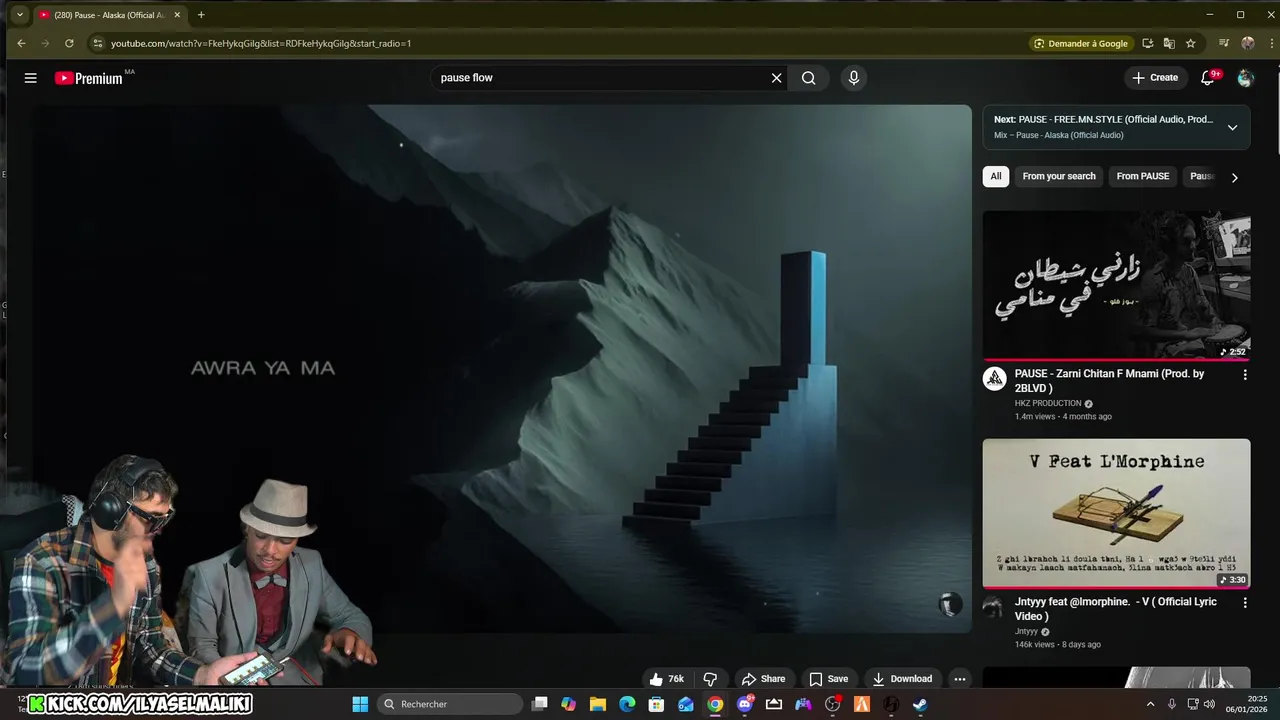Select the All filter chip
This screenshot has height=720, width=1280.
tap(995, 176)
